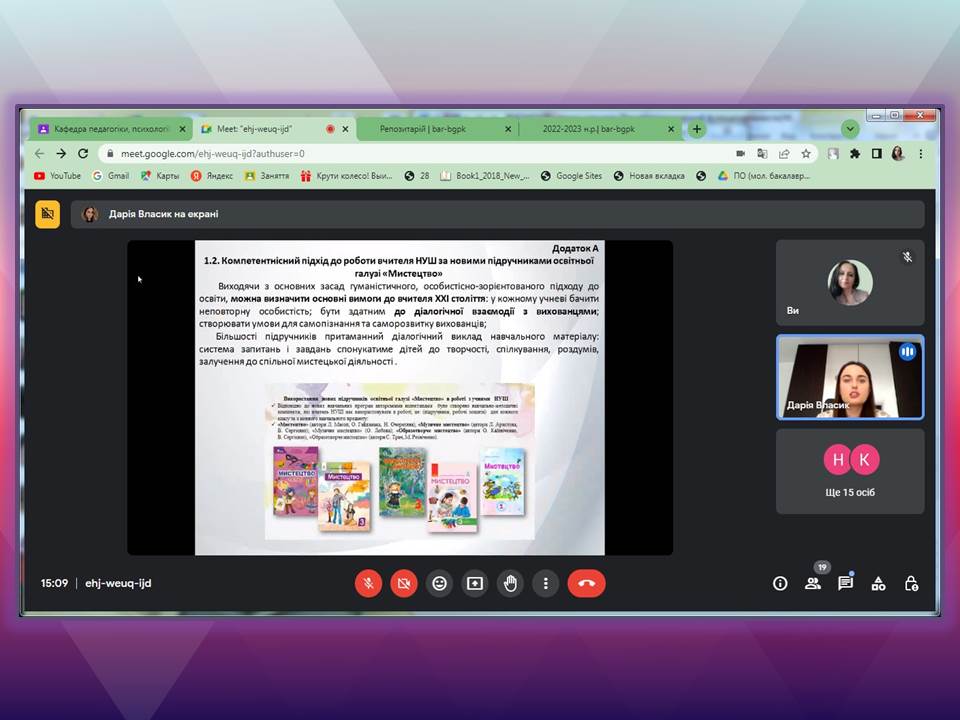Click meeting code ehj-weuq-ijd text
This screenshot has width=960, height=720.
[118, 583]
